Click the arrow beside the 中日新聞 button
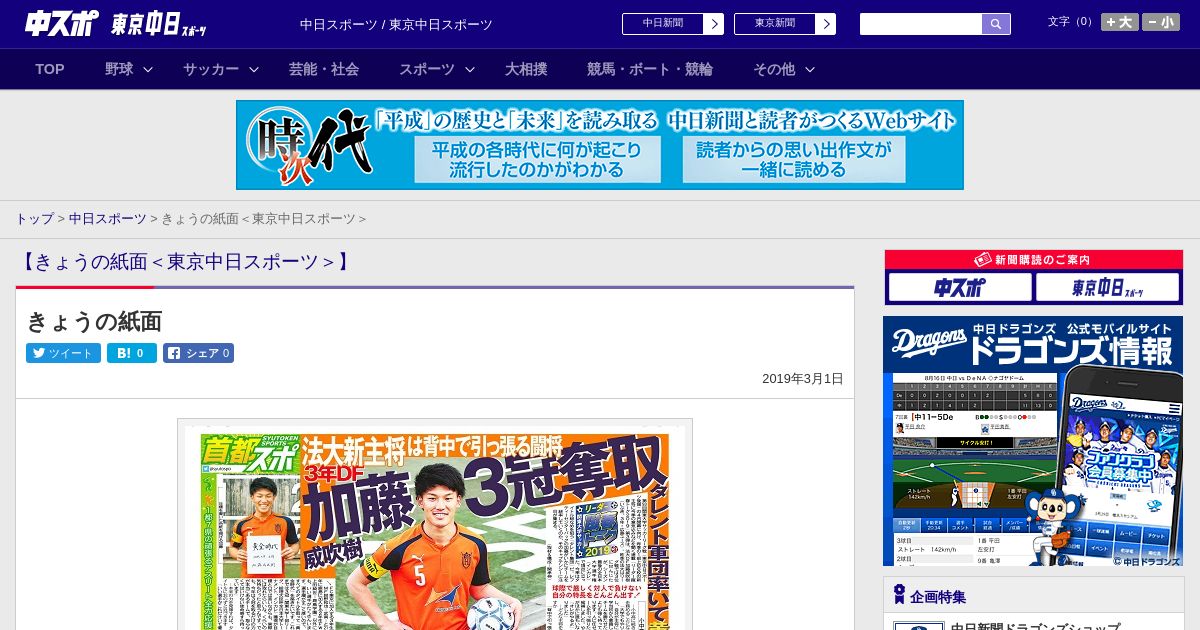Image resolution: width=1200 pixels, height=630 pixels. pos(714,24)
